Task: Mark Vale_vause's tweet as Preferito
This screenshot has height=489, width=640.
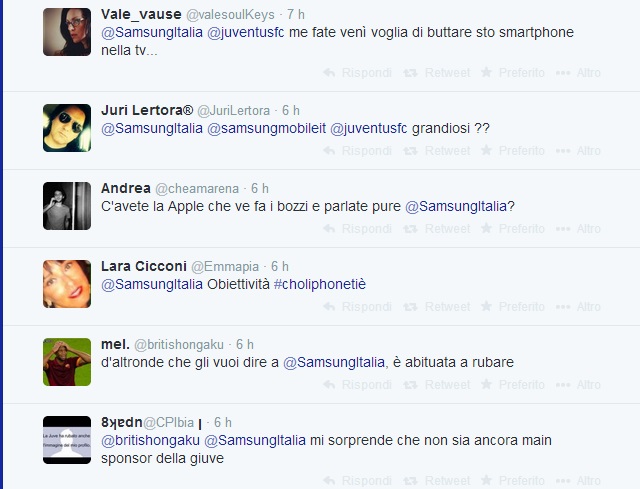Action: 513,73
